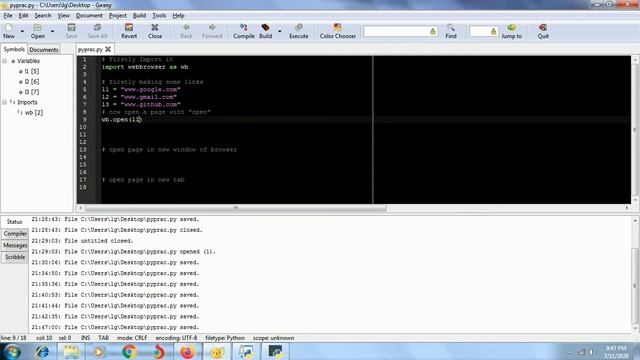Click the Close document toolbar icon
Image resolution: width=640 pixels, height=360 pixels.
click(x=155, y=31)
